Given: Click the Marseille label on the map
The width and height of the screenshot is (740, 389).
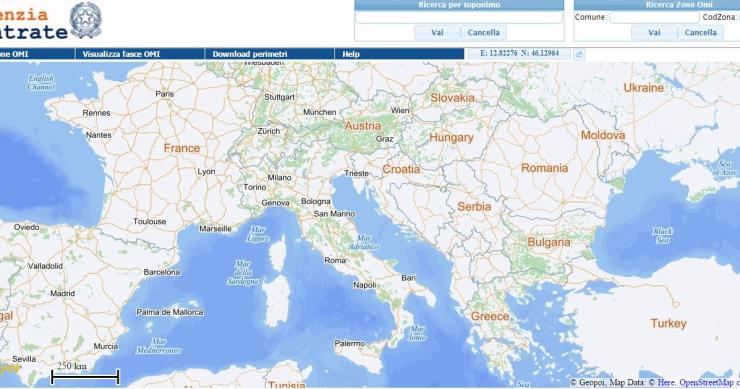Looking at the screenshot, I should (215, 229).
